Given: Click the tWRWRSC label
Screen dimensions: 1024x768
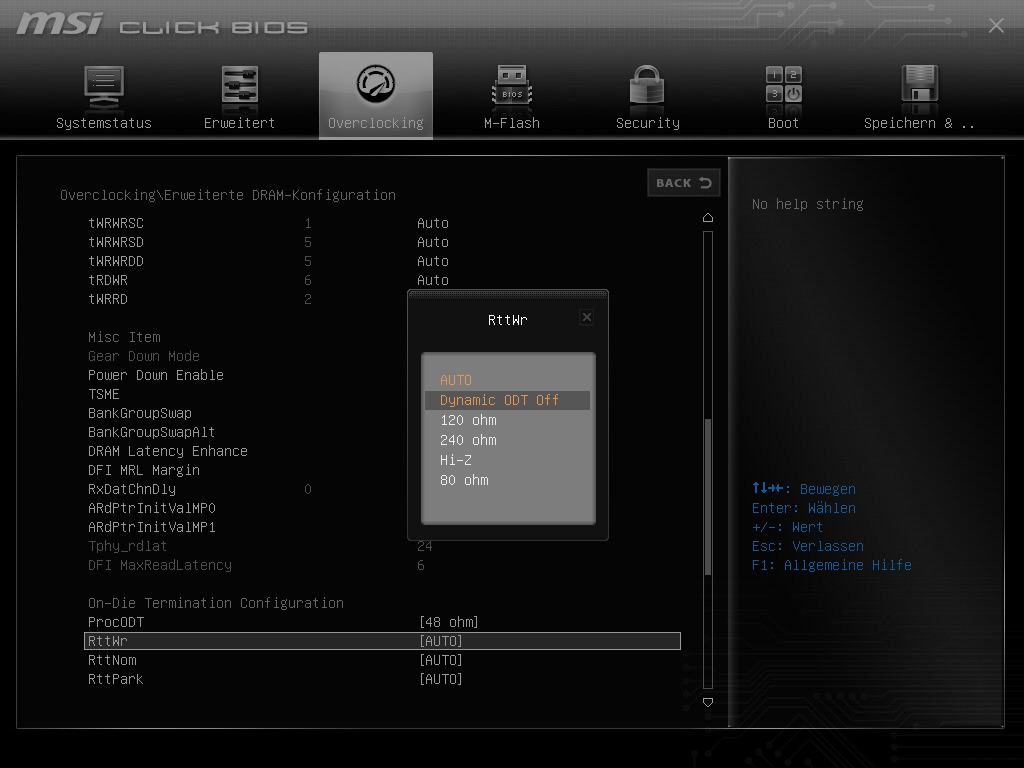Looking at the screenshot, I should 116,223.
